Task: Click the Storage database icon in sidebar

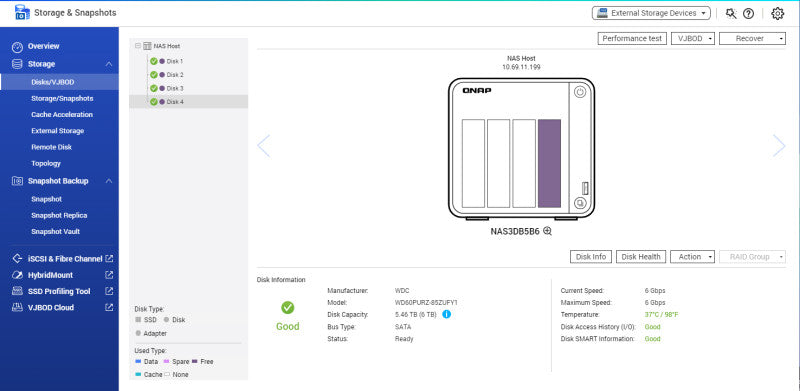Action: [x=17, y=64]
